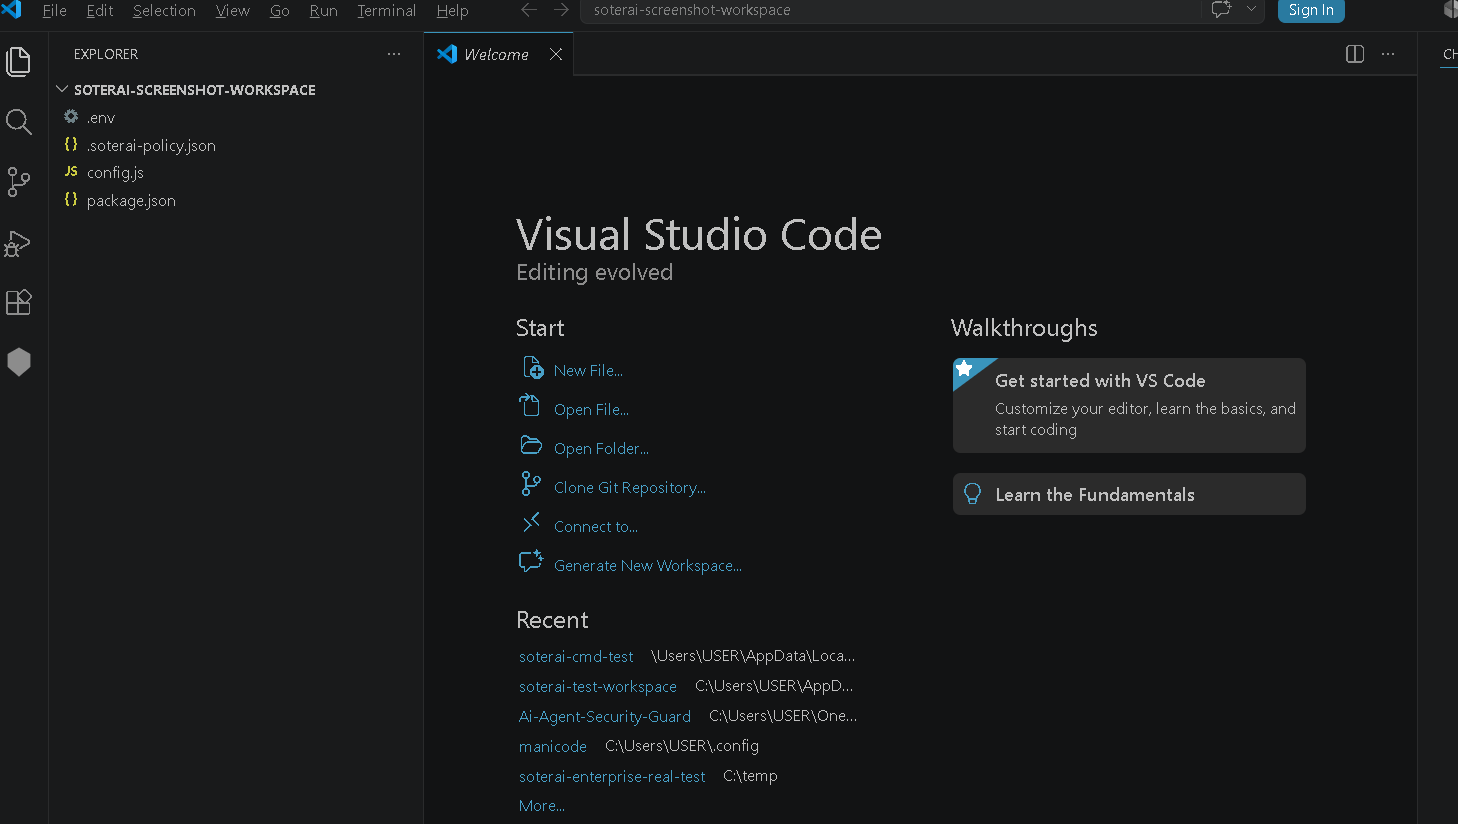1458x824 pixels.
Task: Open Get started with VS Code walkthrough
Action: pos(1129,405)
